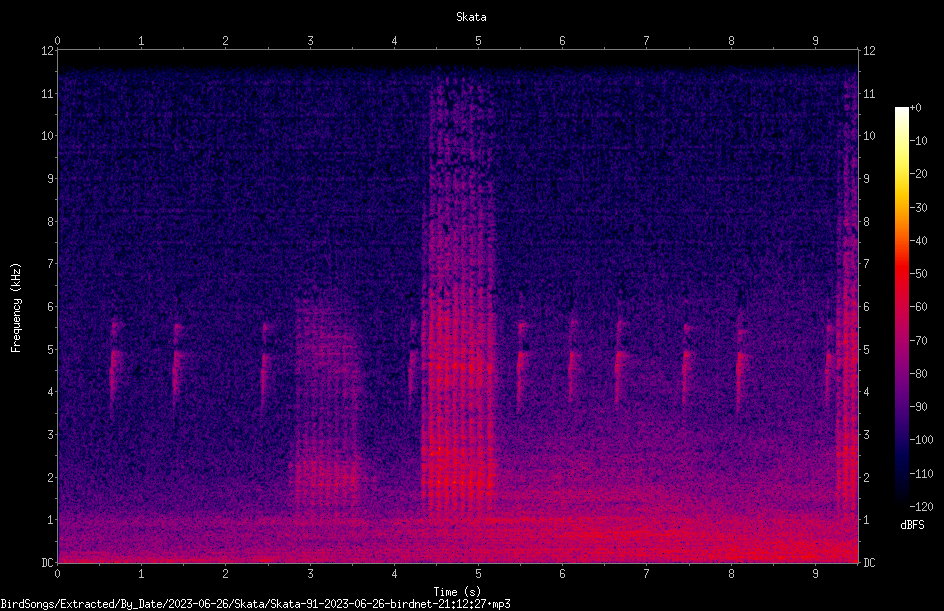Viewport: 944px width, 611px height.
Task: Click the "3" tick on the left frequency axis
Action: point(50,435)
